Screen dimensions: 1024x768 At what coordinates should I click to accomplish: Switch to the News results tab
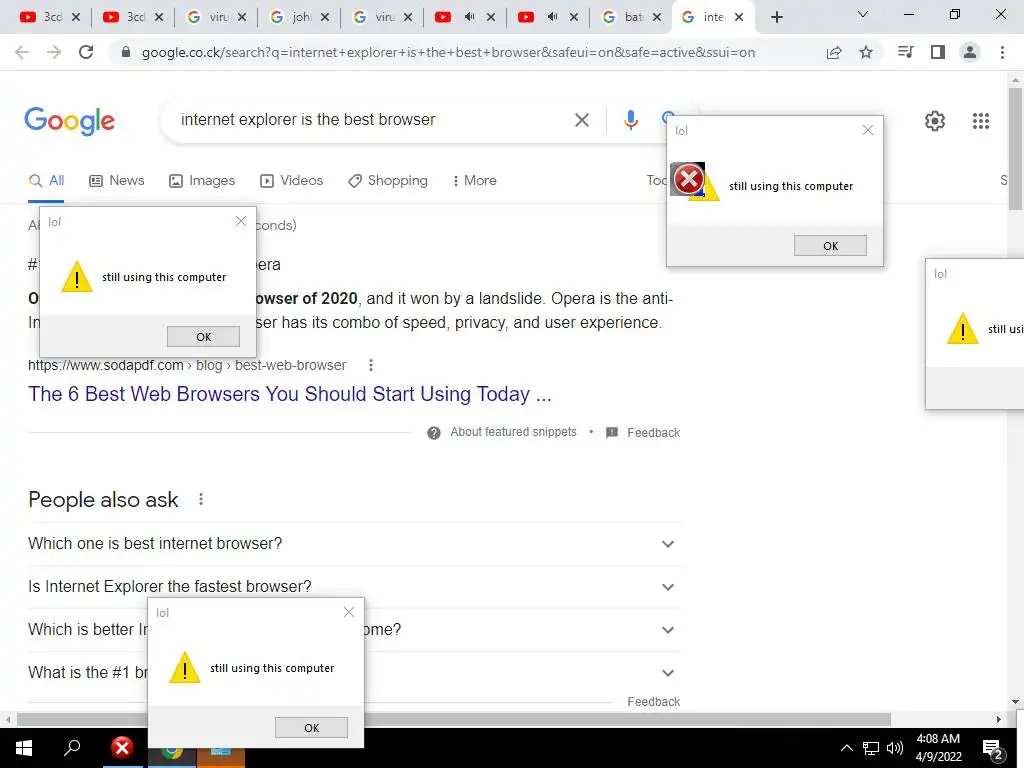tap(117, 181)
